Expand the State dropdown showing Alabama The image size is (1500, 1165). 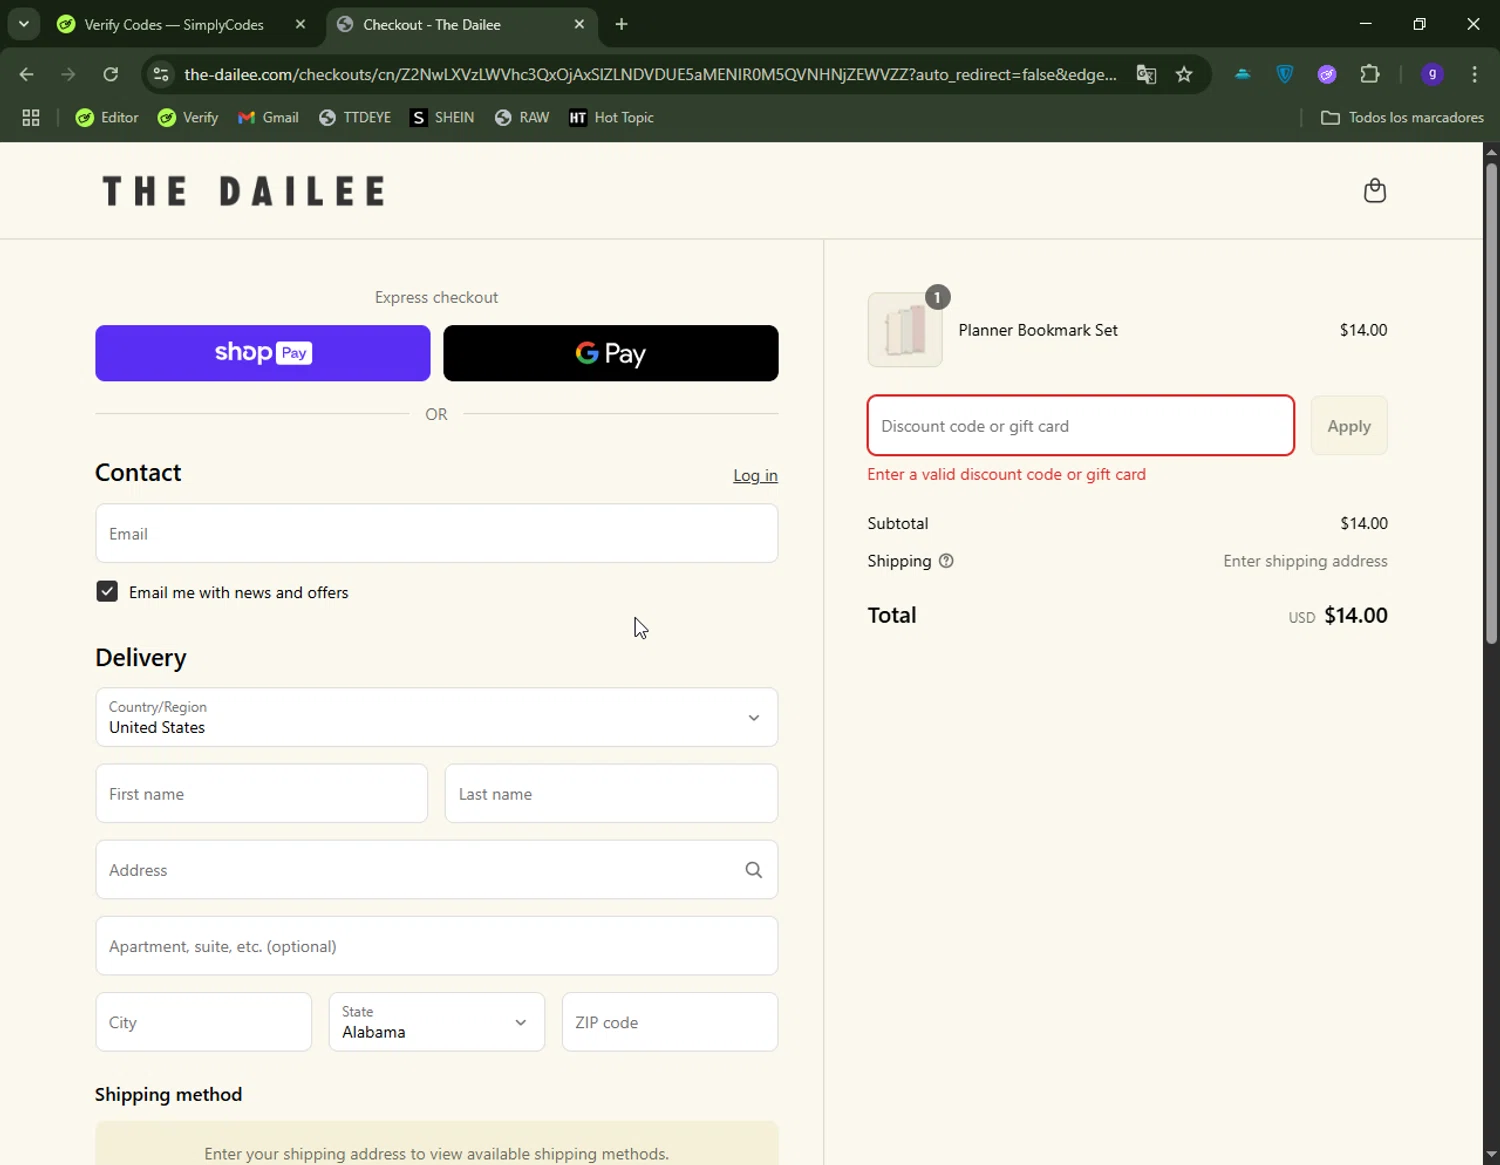[x=437, y=1022]
